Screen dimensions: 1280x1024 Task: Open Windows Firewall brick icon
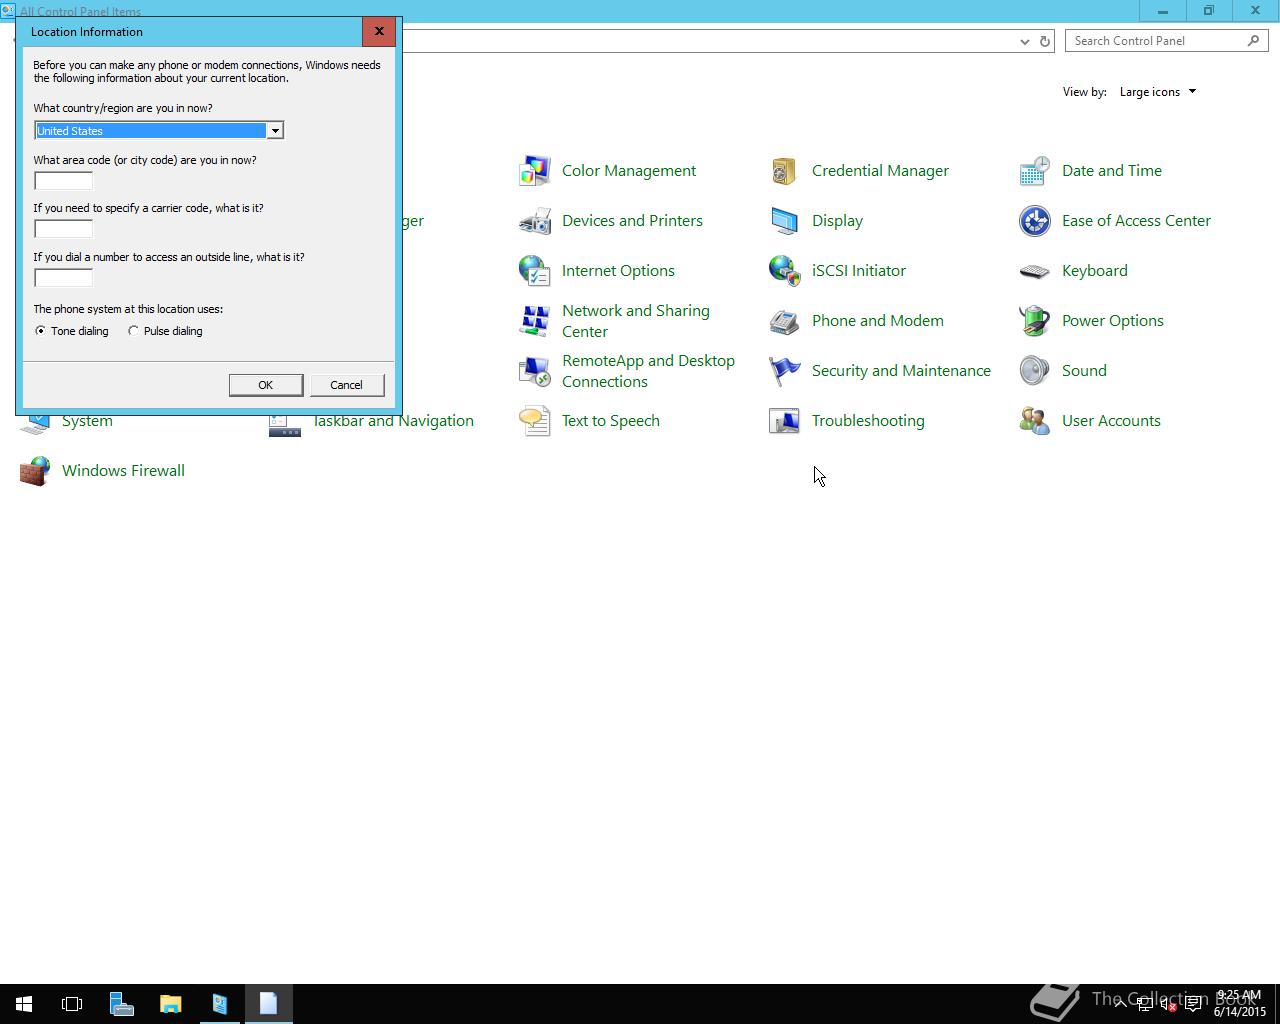tap(35, 471)
